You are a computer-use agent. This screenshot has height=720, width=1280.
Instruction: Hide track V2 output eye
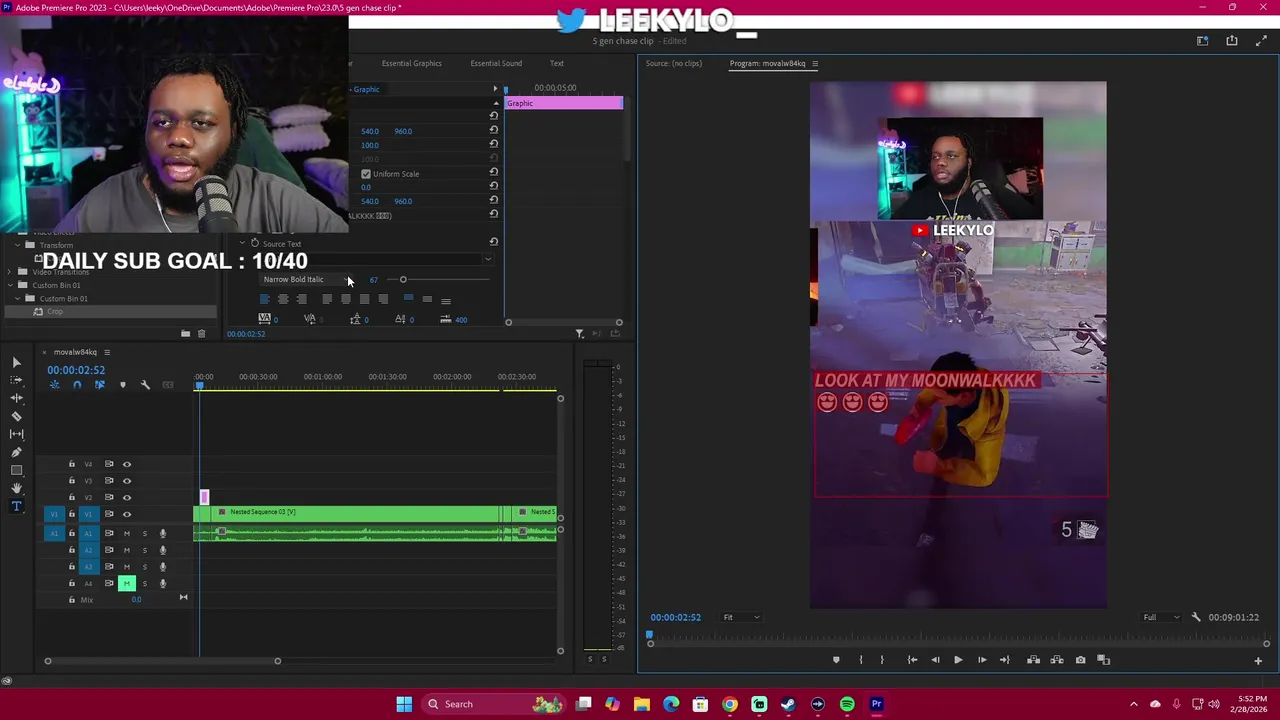(x=127, y=497)
